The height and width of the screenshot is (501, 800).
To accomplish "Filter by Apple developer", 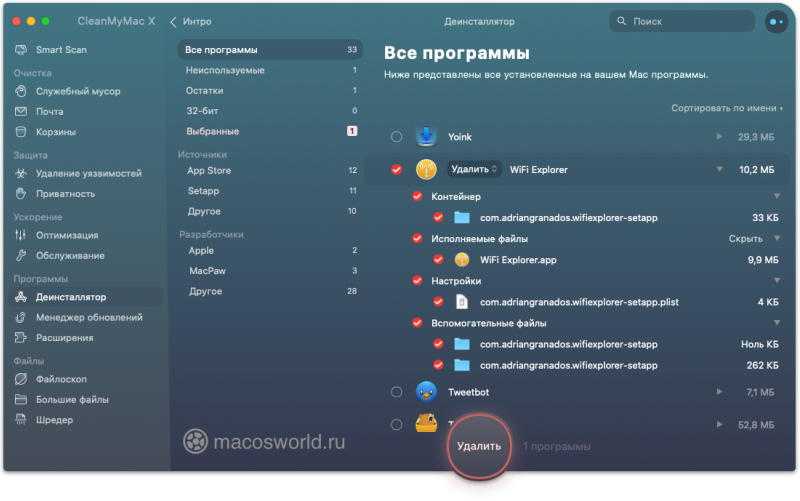I will tap(270, 250).
